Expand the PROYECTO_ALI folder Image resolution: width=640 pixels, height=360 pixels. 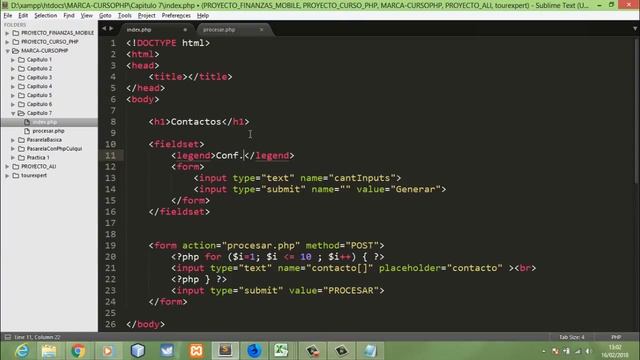(7, 167)
